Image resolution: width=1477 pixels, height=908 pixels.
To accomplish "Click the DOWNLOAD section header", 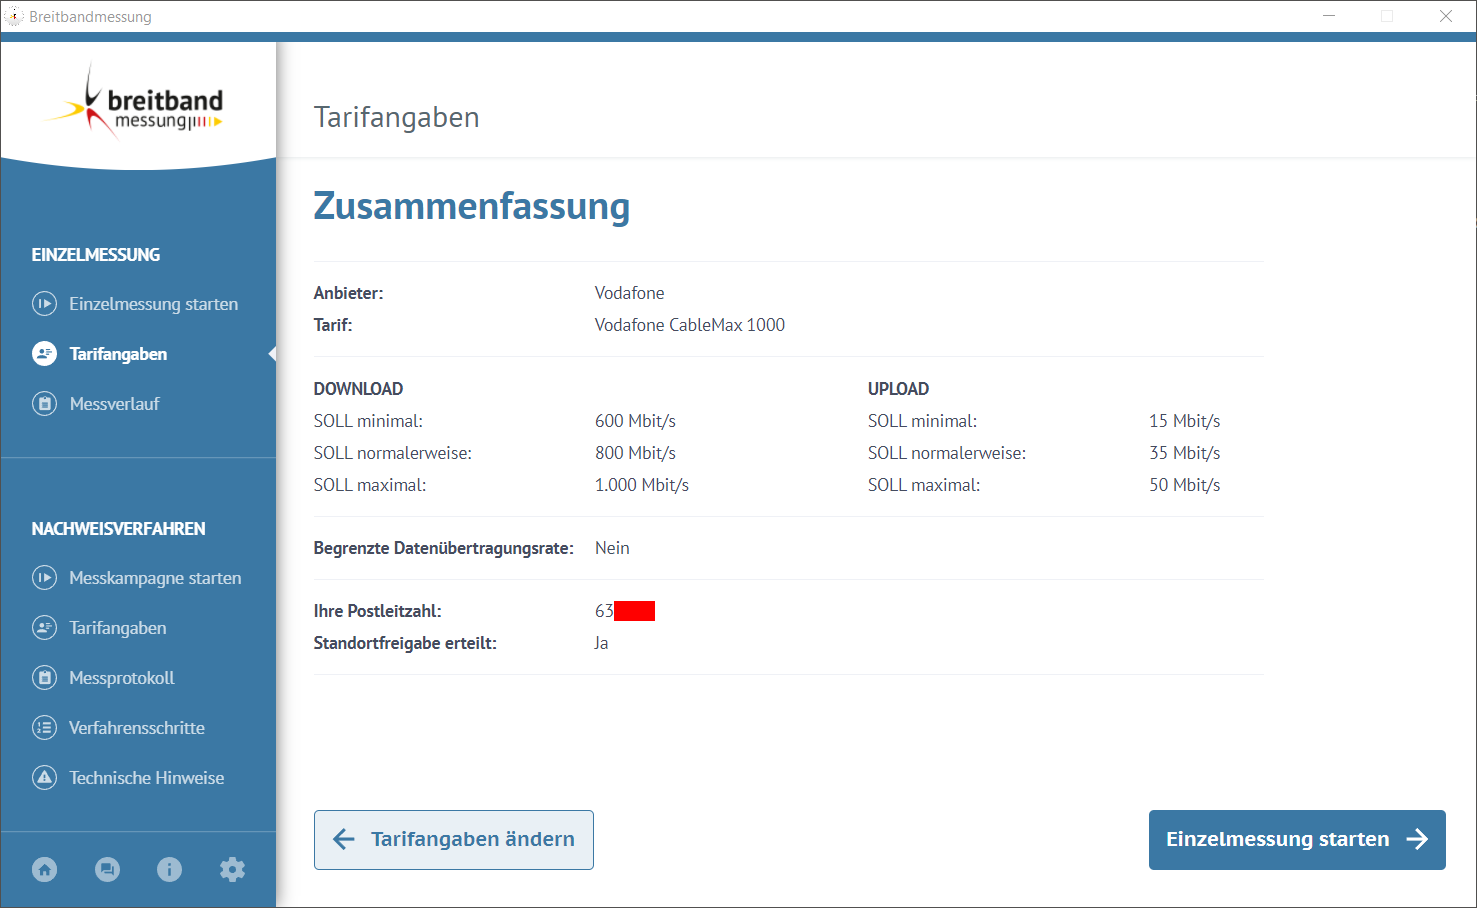I will click(358, 389).
